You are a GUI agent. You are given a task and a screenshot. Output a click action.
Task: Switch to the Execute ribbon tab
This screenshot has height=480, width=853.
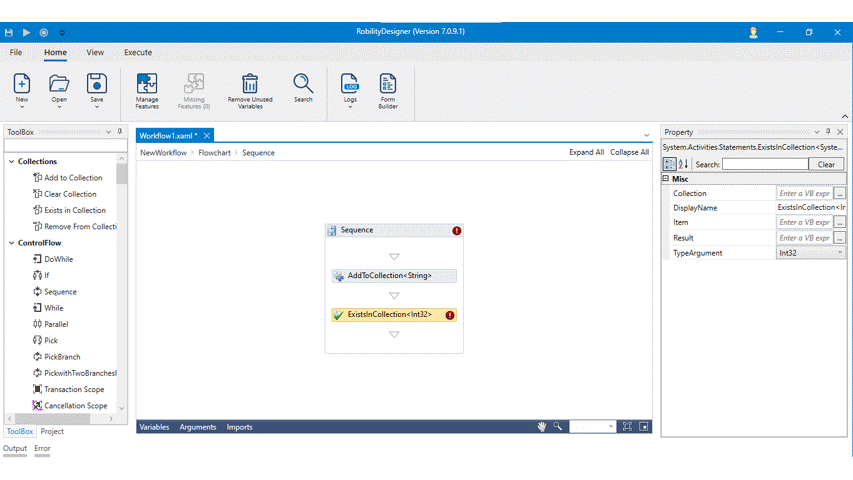(x=138, y=52)
